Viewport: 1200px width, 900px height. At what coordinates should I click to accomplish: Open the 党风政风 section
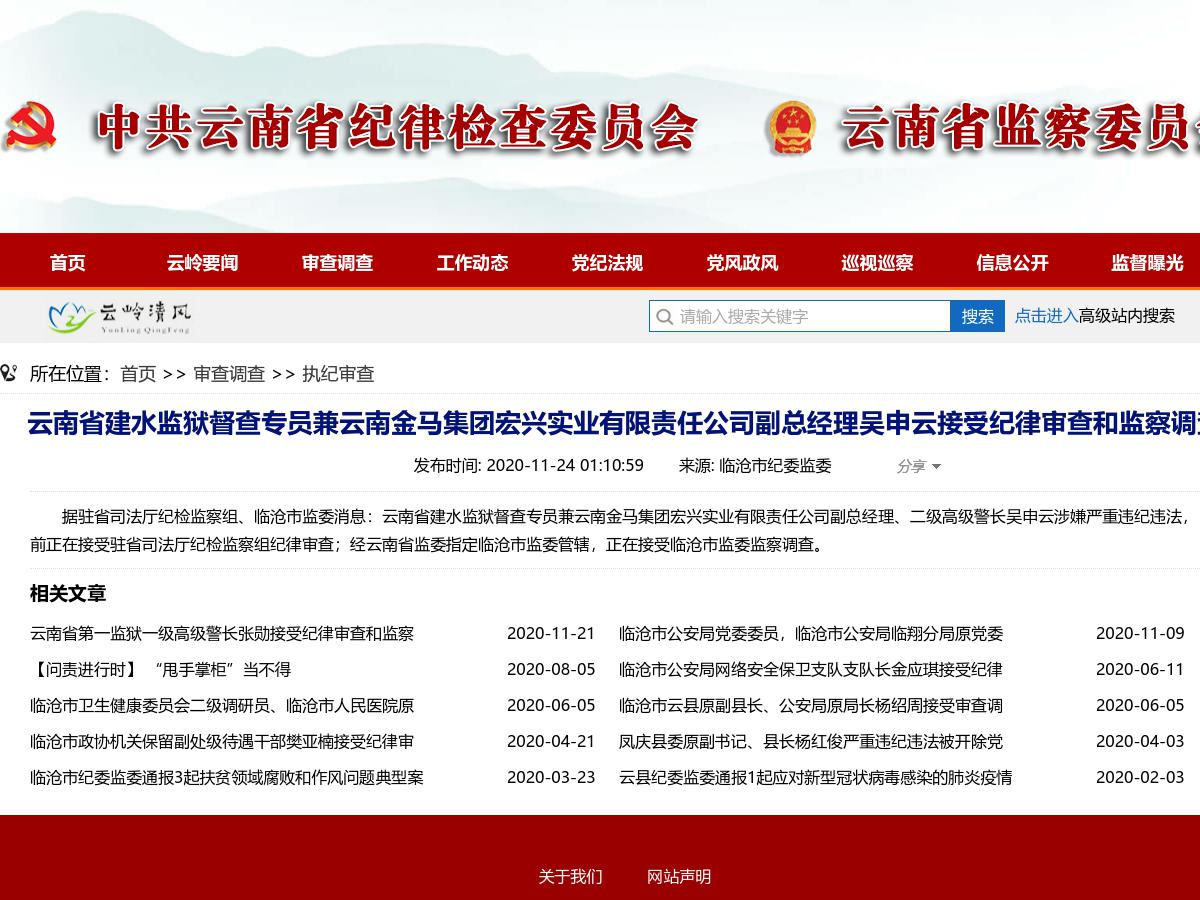click(x=741, y=262)
